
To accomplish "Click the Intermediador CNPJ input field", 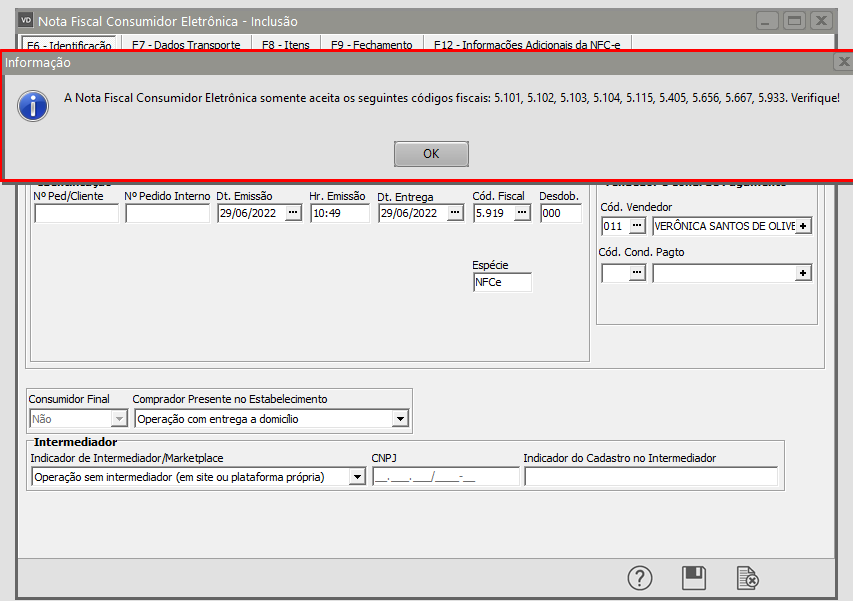I will coord(445,477).
